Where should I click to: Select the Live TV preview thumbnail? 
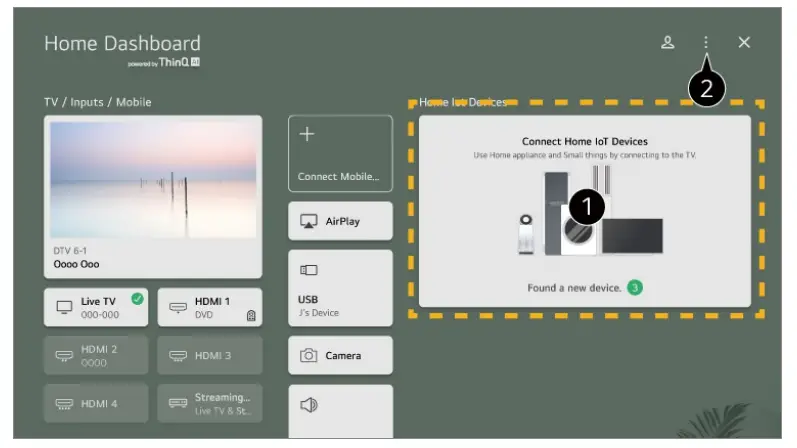click(x=153, y=180)
